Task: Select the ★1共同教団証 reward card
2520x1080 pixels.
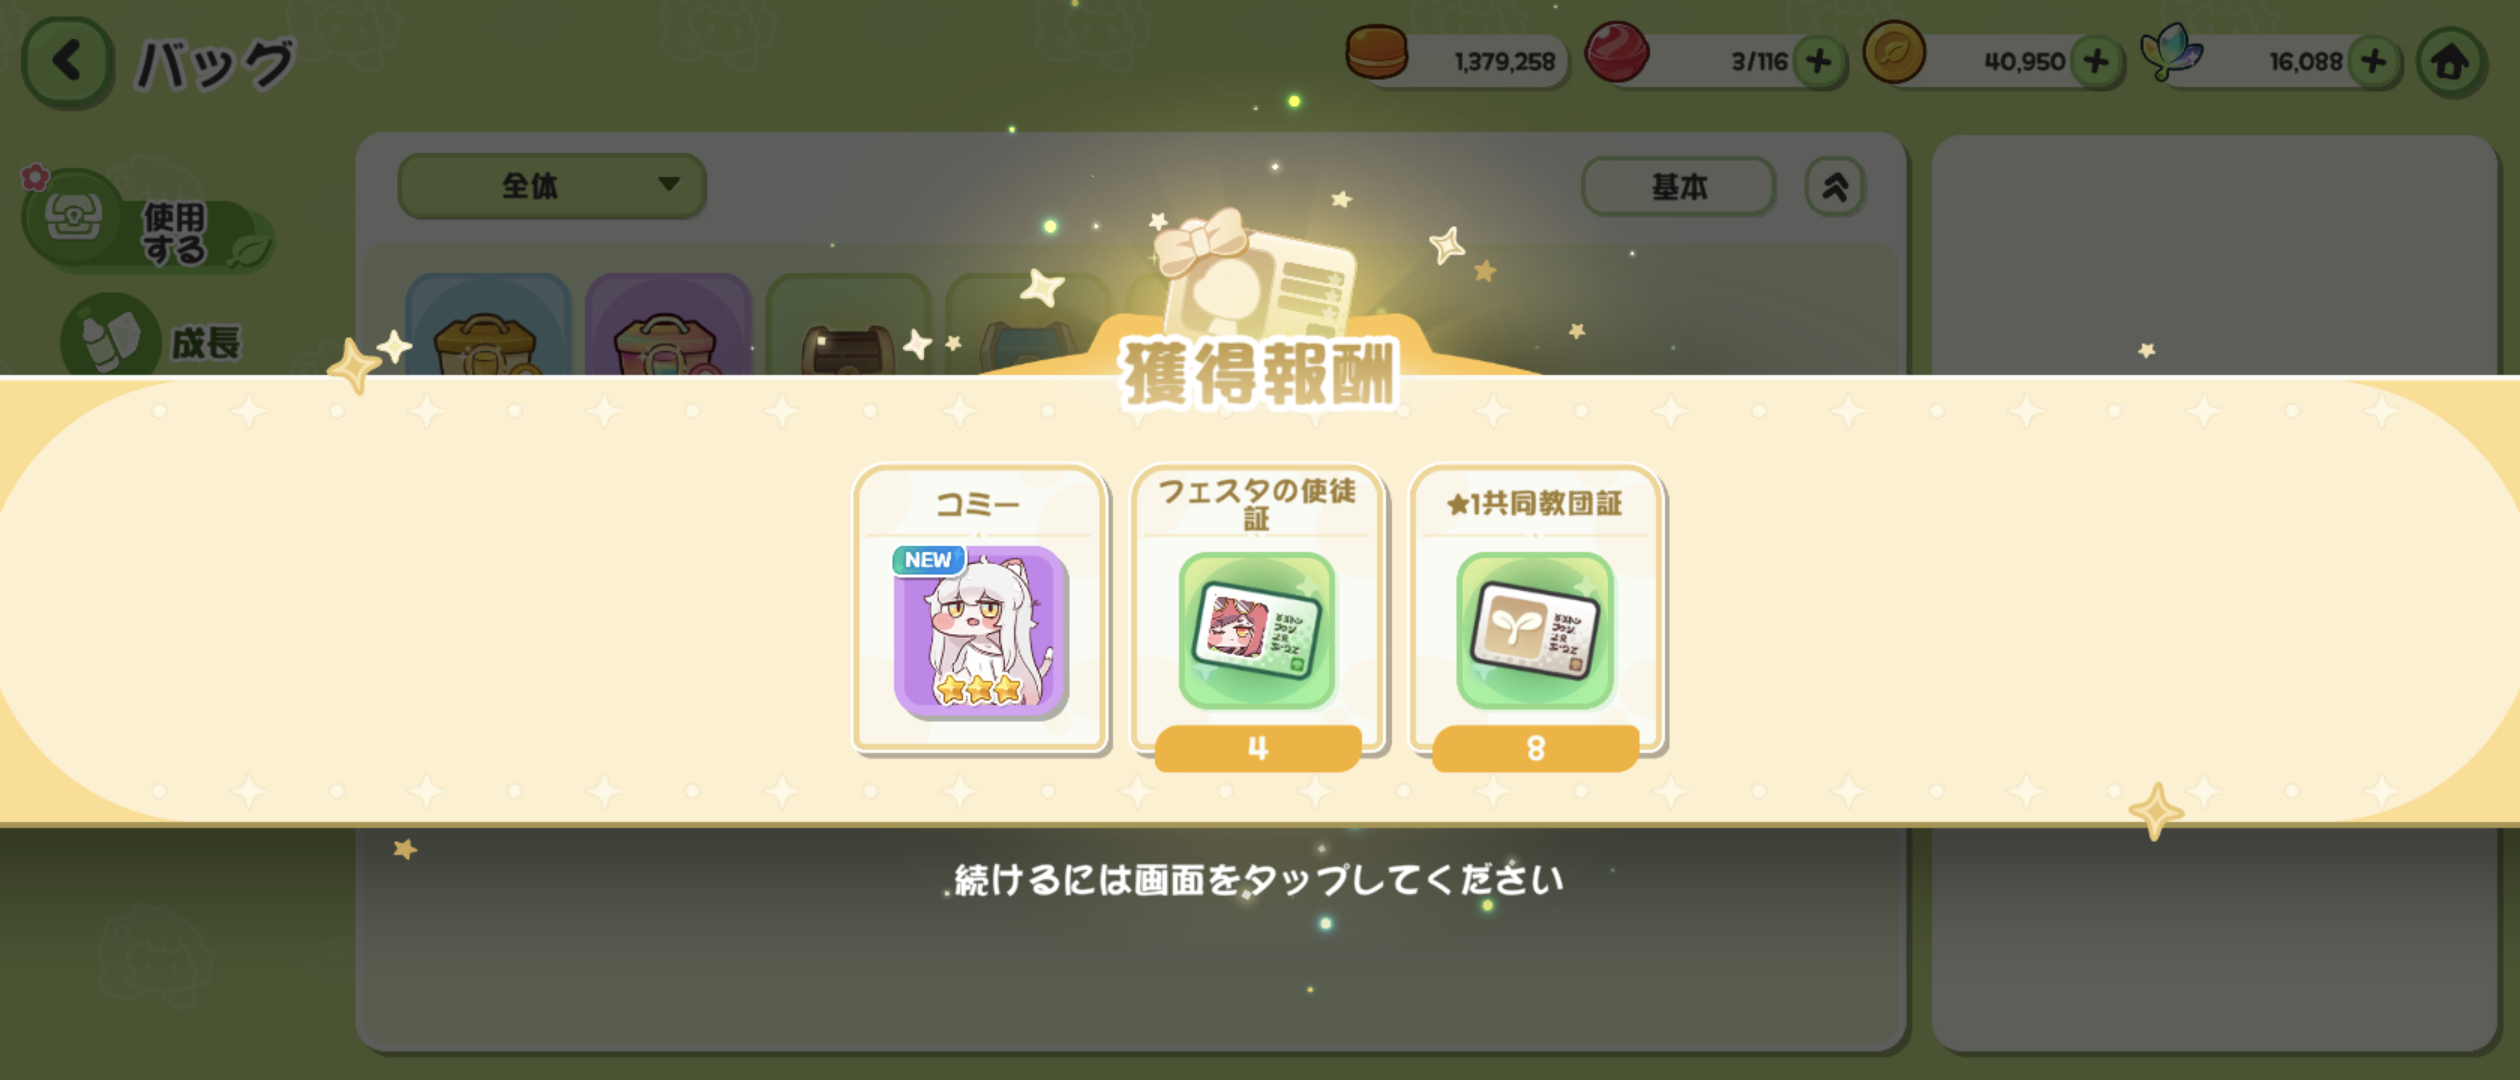Action: point(1535,615)
